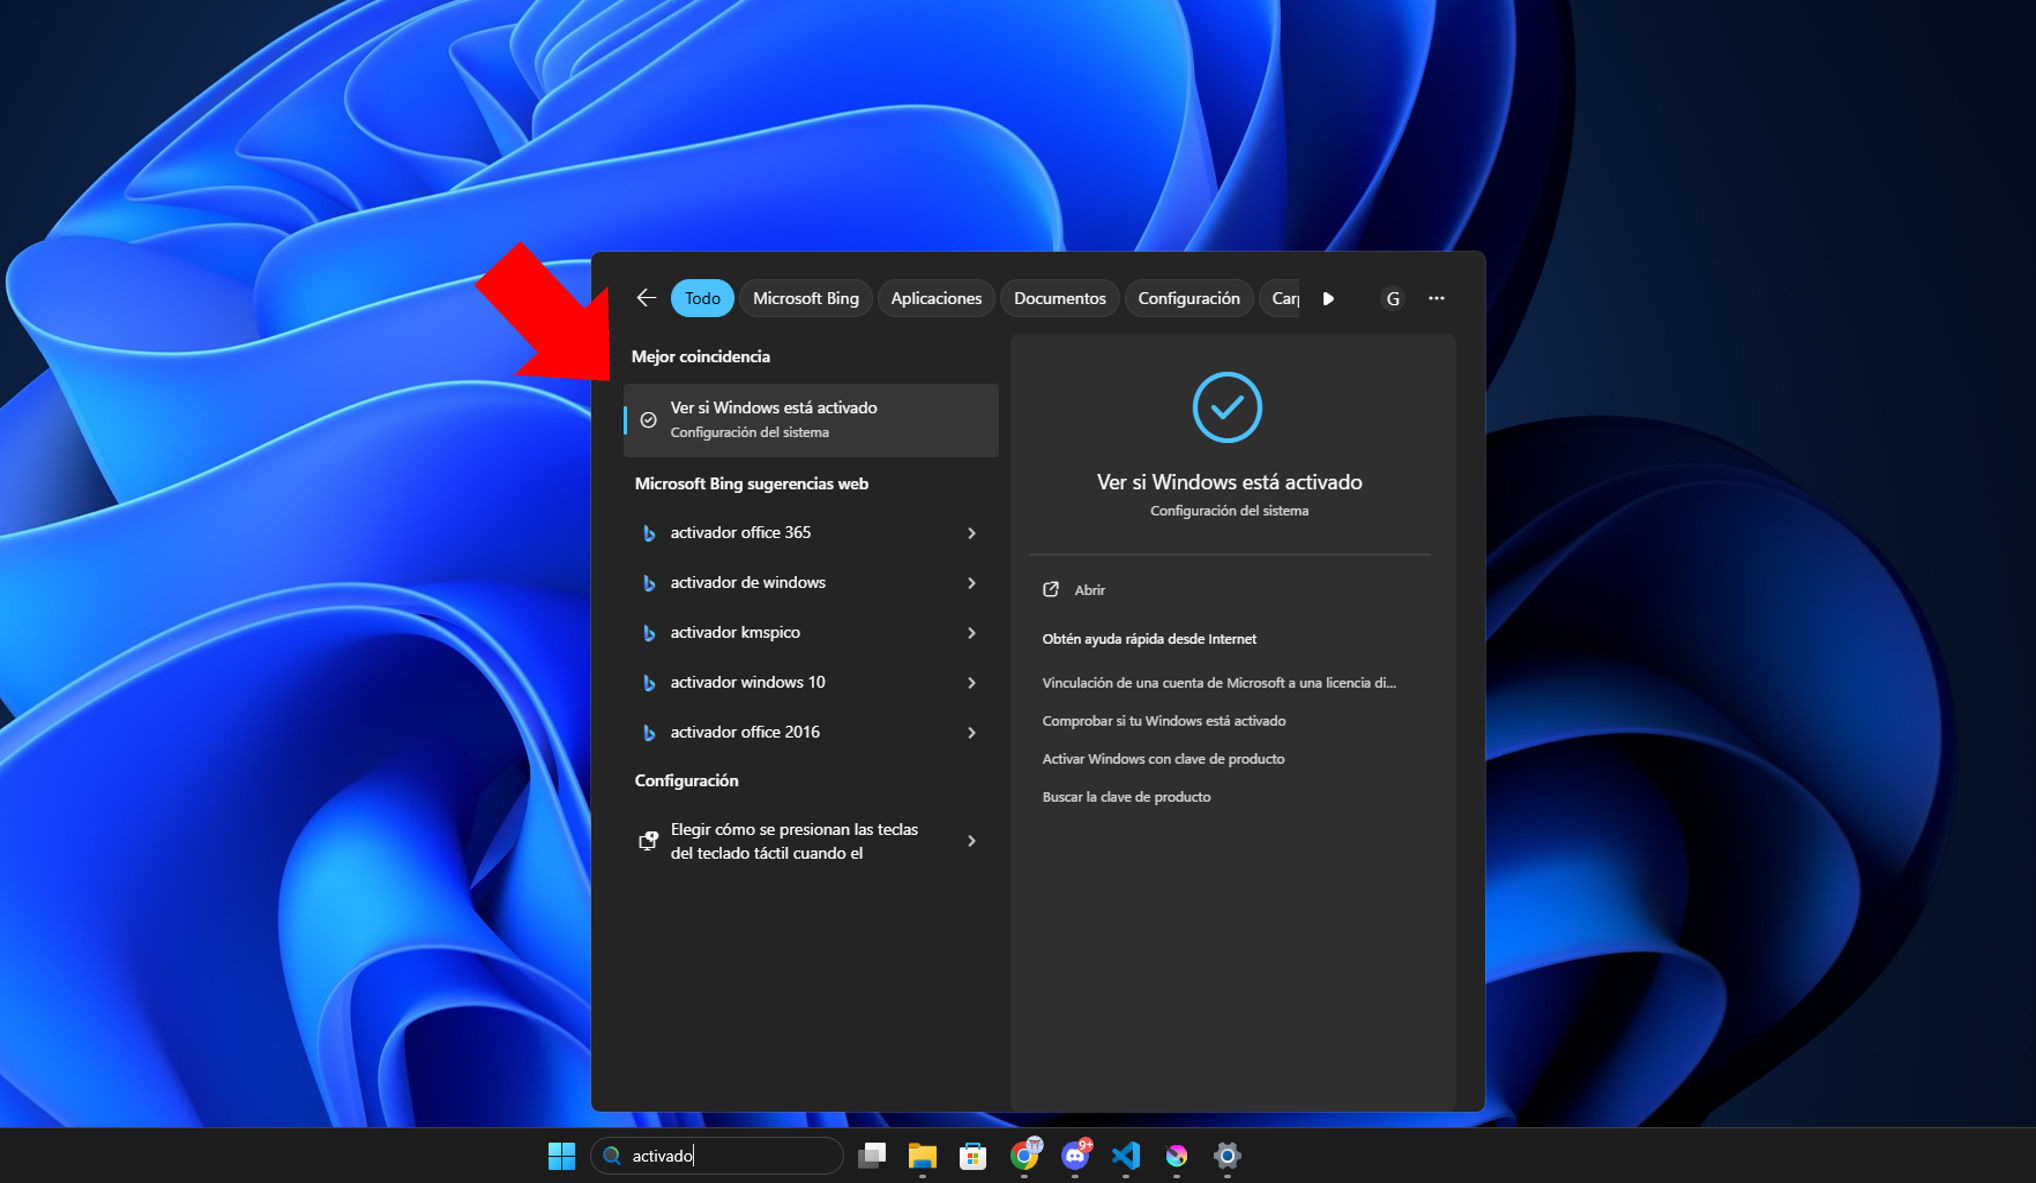This screenshot has width=2036, height=1183.
Task: Switch to the Aplicaciones search tab
Action: coord(935,297)
